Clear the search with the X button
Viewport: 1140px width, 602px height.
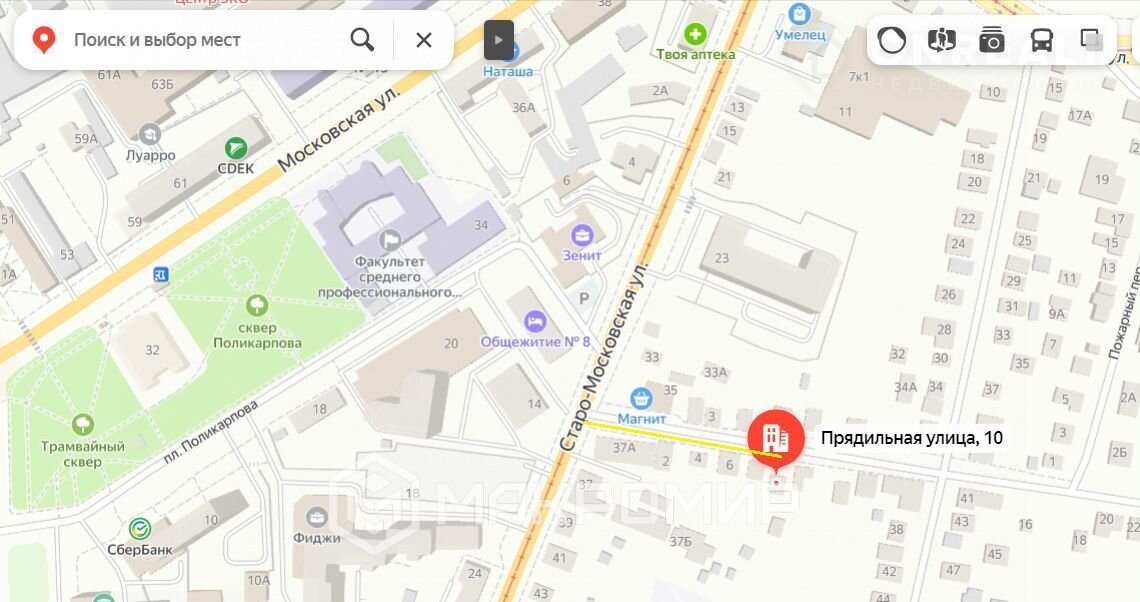(424, 39)
